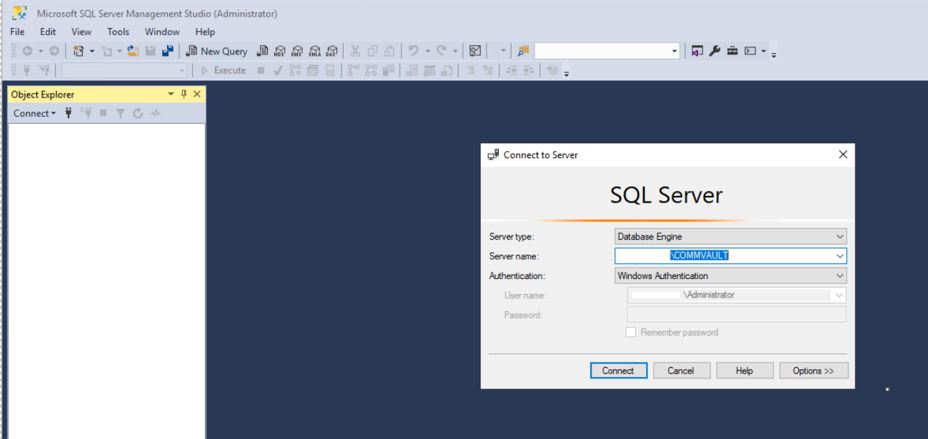
Task: Click the disabled Password field
Action: click(x=736, y=314)
